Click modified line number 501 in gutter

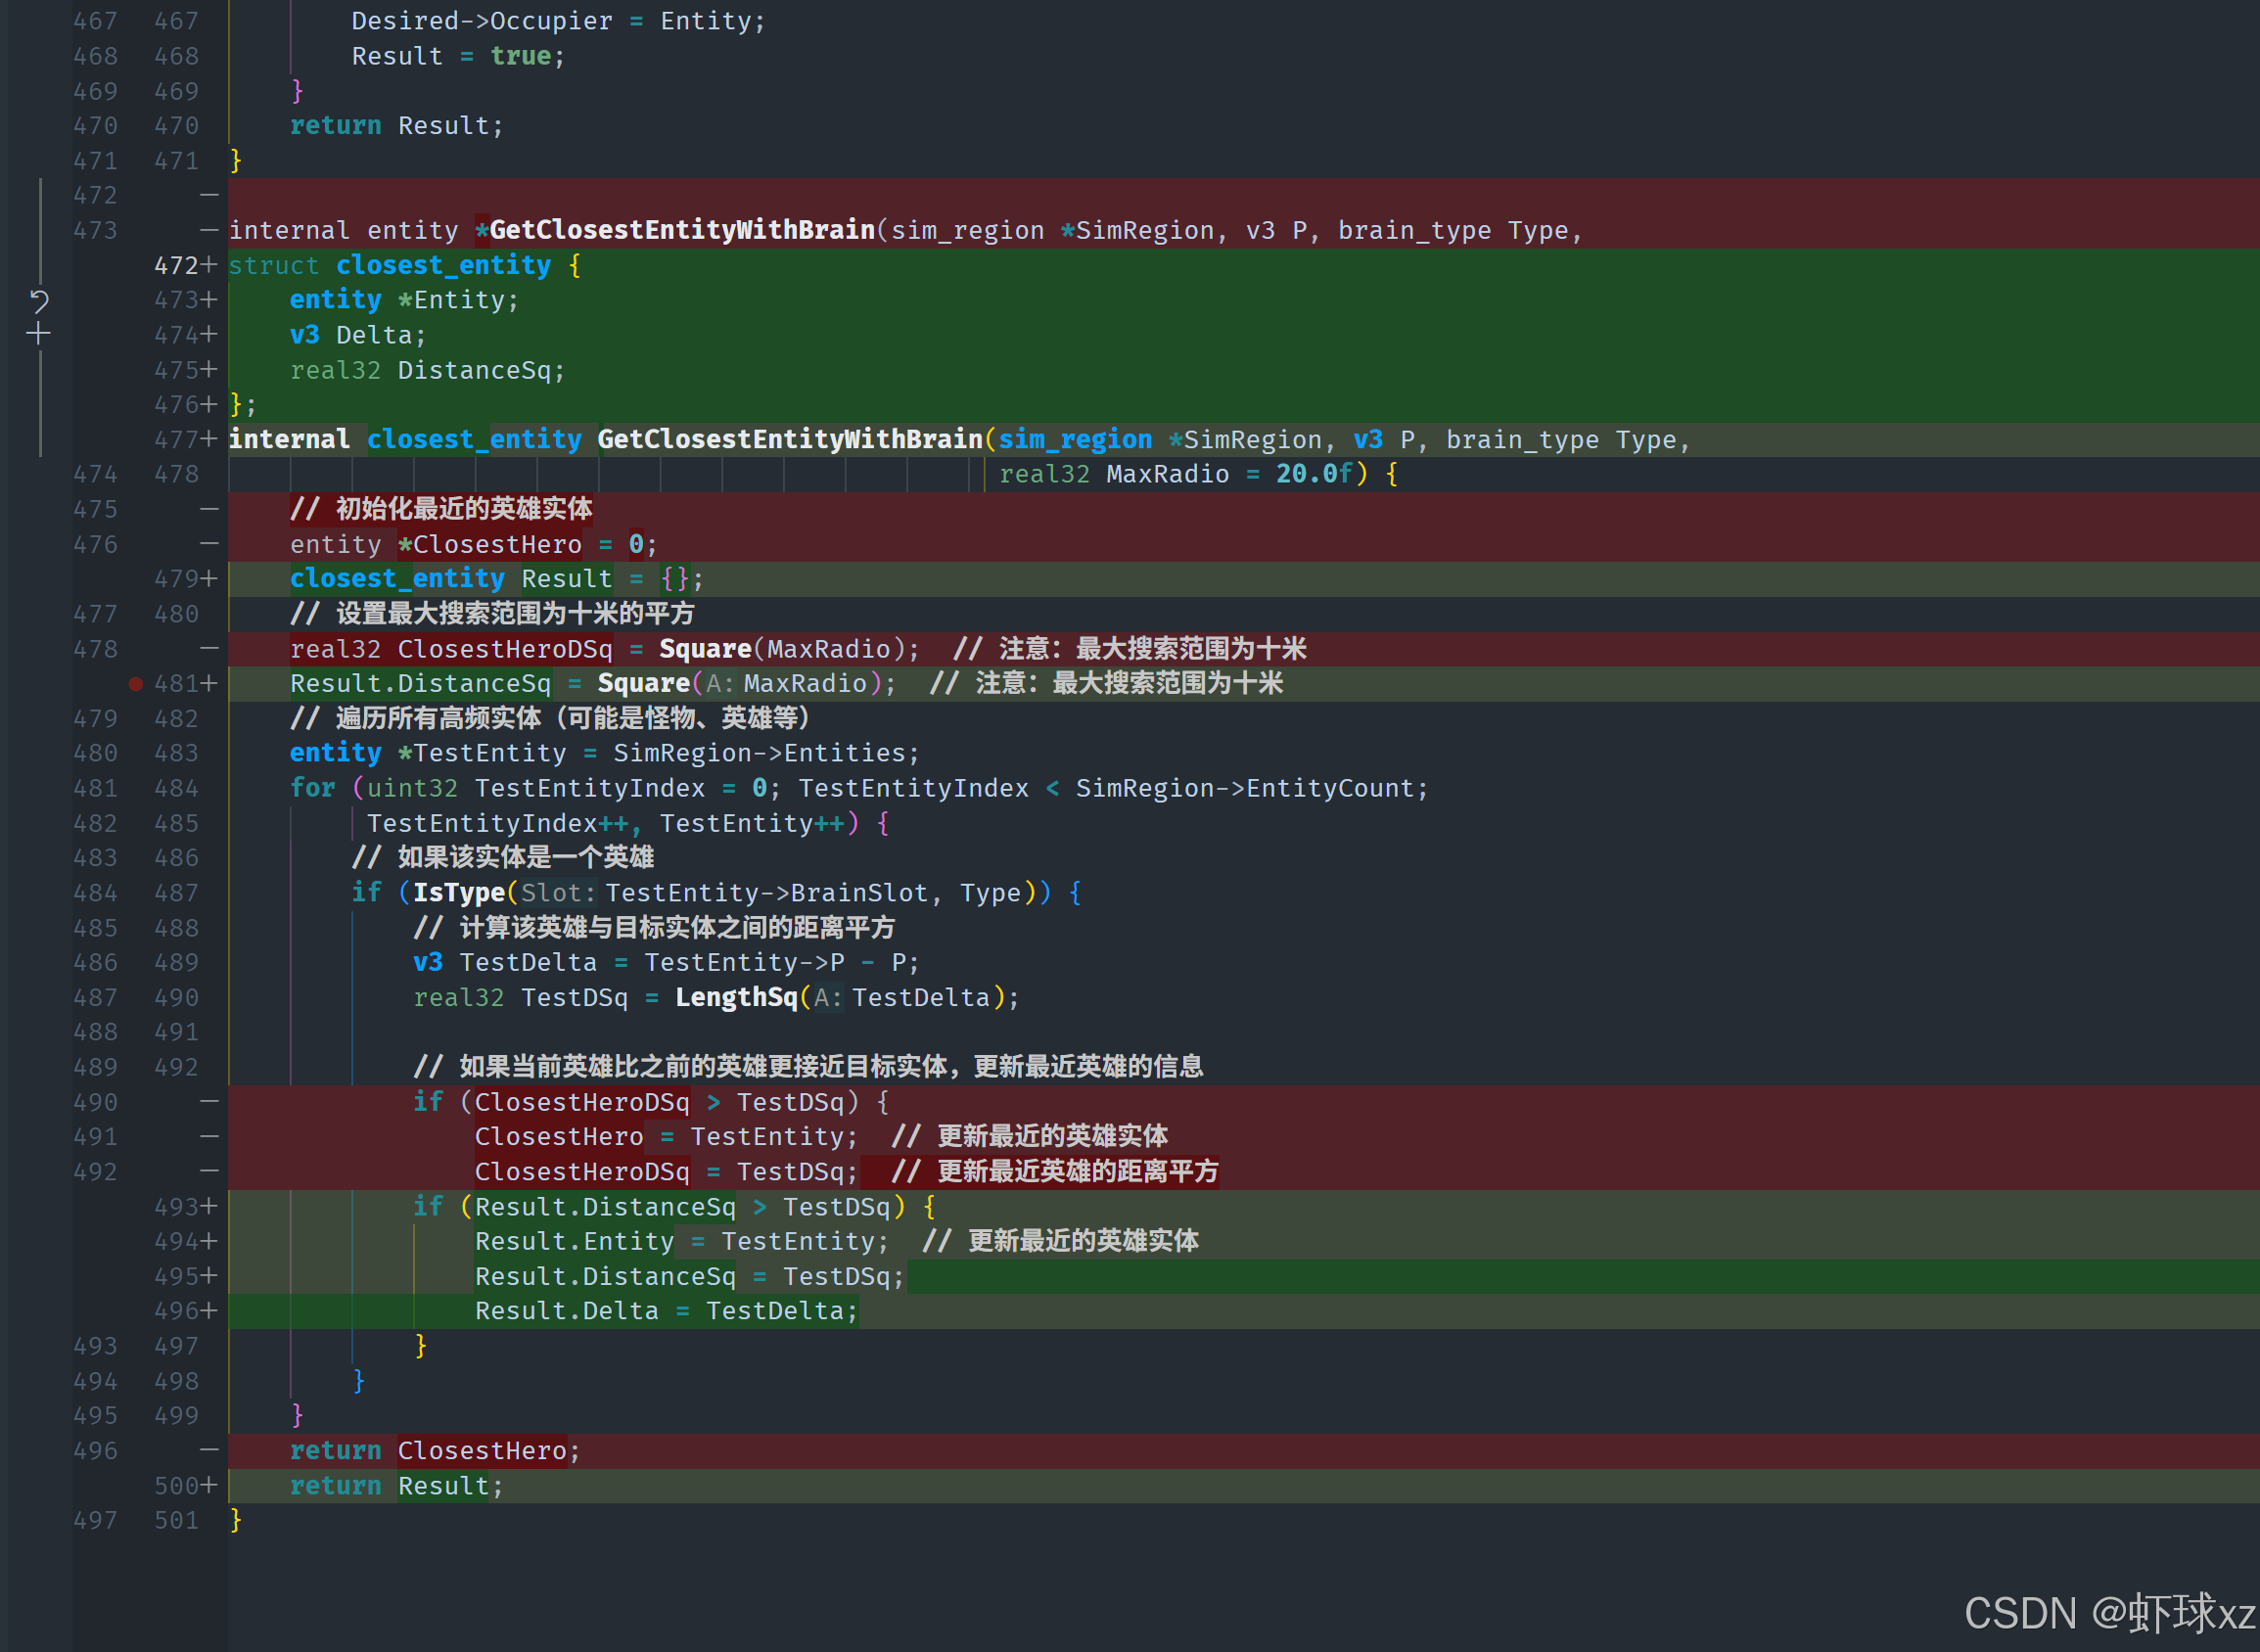click(x=176, y=1520)
